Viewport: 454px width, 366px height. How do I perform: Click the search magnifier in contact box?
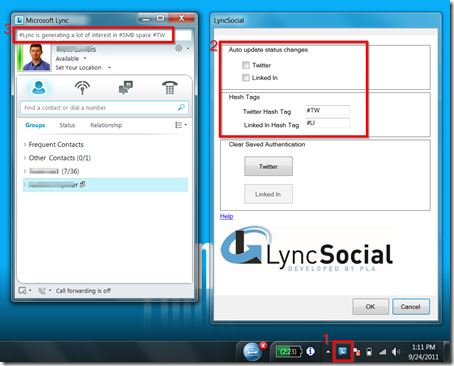tap(181, 107)
